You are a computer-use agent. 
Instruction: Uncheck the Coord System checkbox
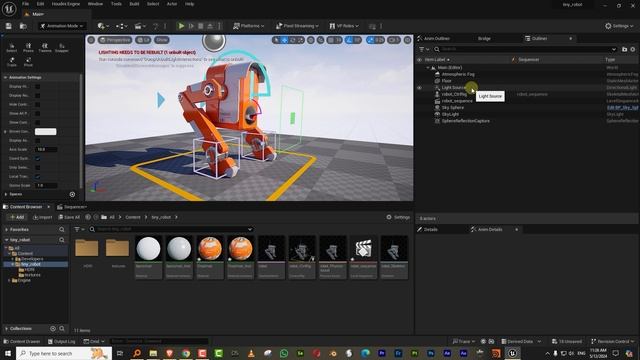[x=38, y=158]
